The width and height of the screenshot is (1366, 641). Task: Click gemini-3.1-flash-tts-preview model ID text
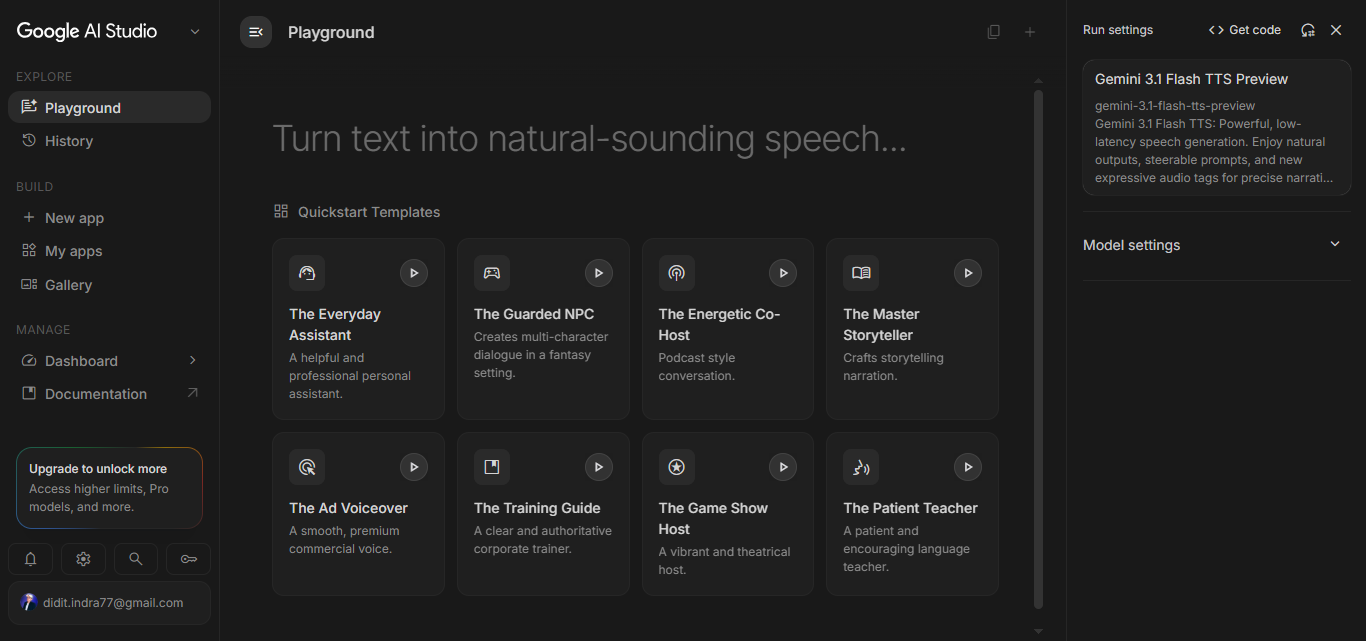tap(1175, 106)
